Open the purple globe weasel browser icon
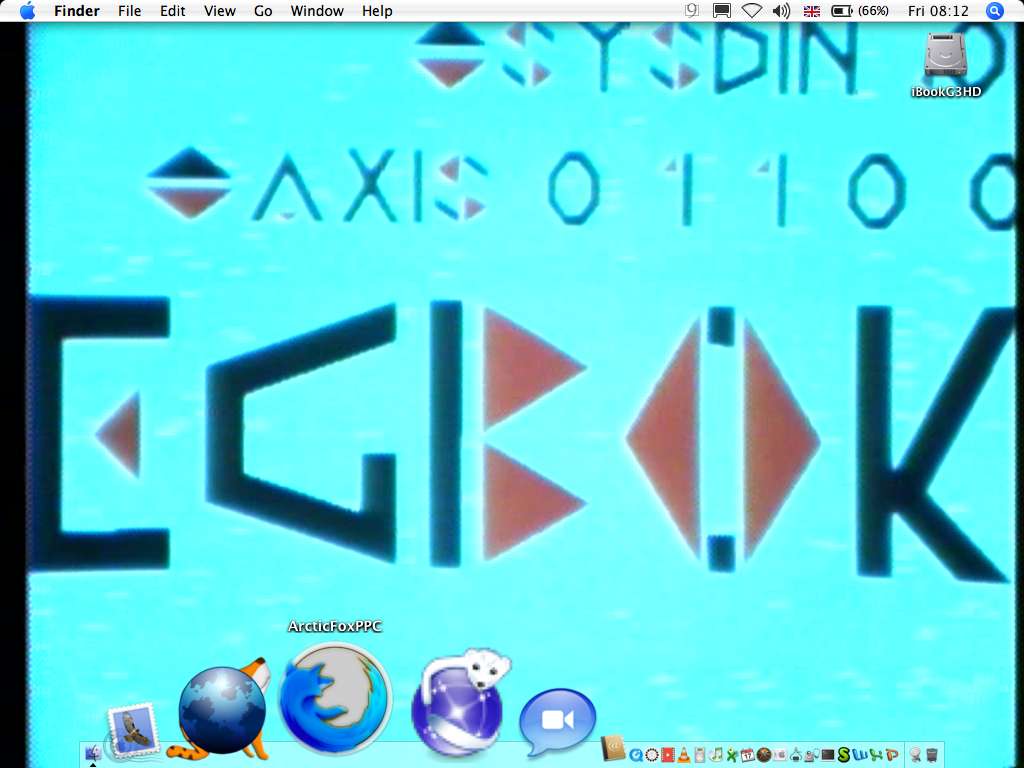This screenshot has height=768, width=1024. coord(460,702)
